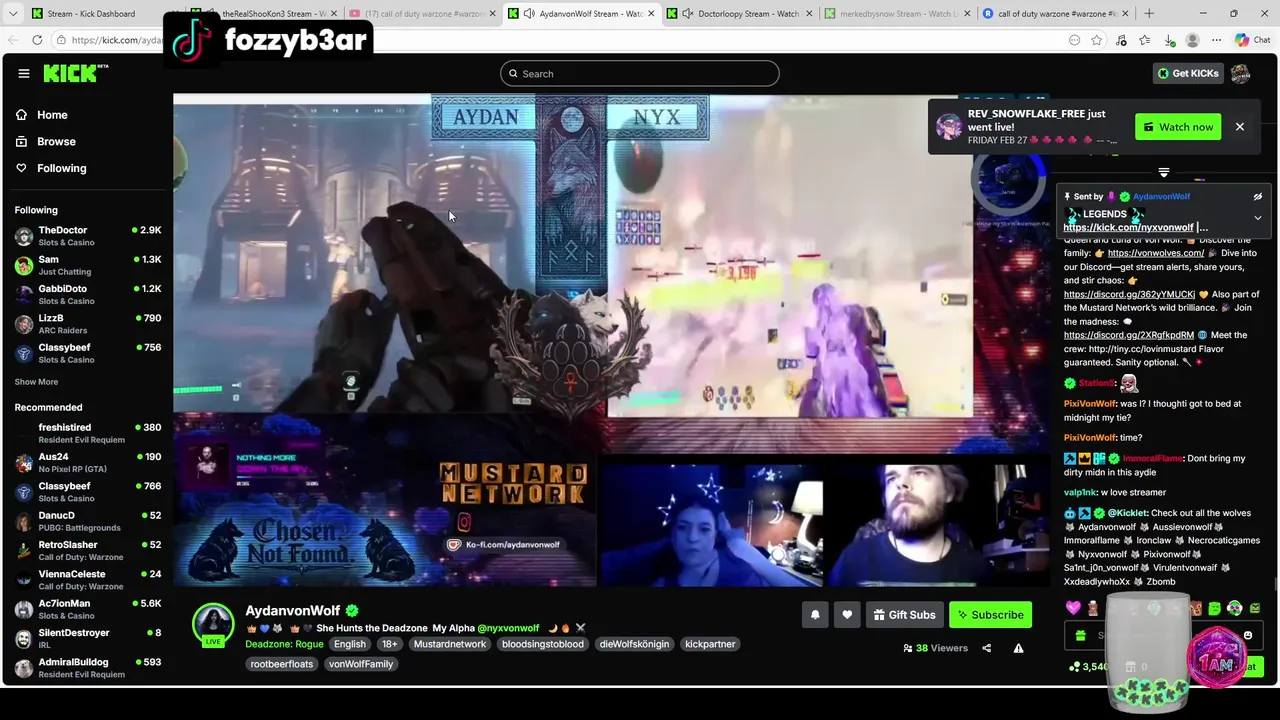Open the 38 Viewers list
Viewport: 1280px width, 720px height.
[x=936, y=648]
